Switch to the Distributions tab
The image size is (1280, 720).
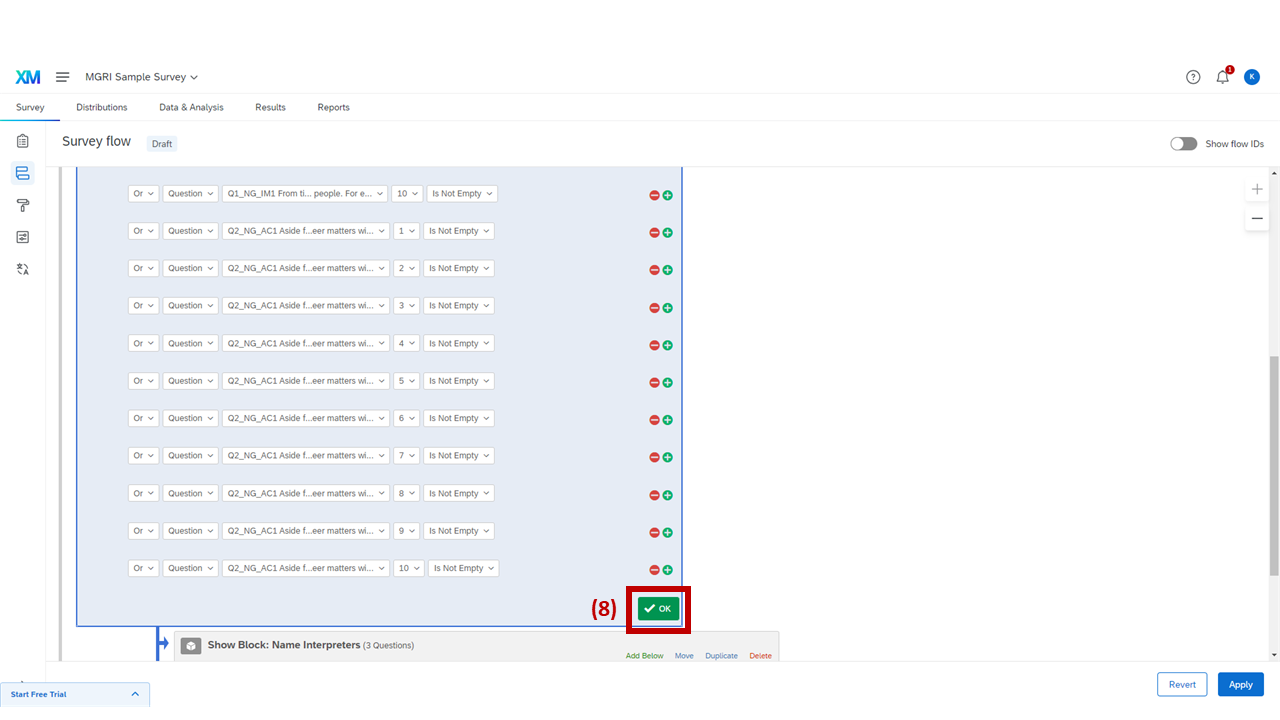point(101,107)
